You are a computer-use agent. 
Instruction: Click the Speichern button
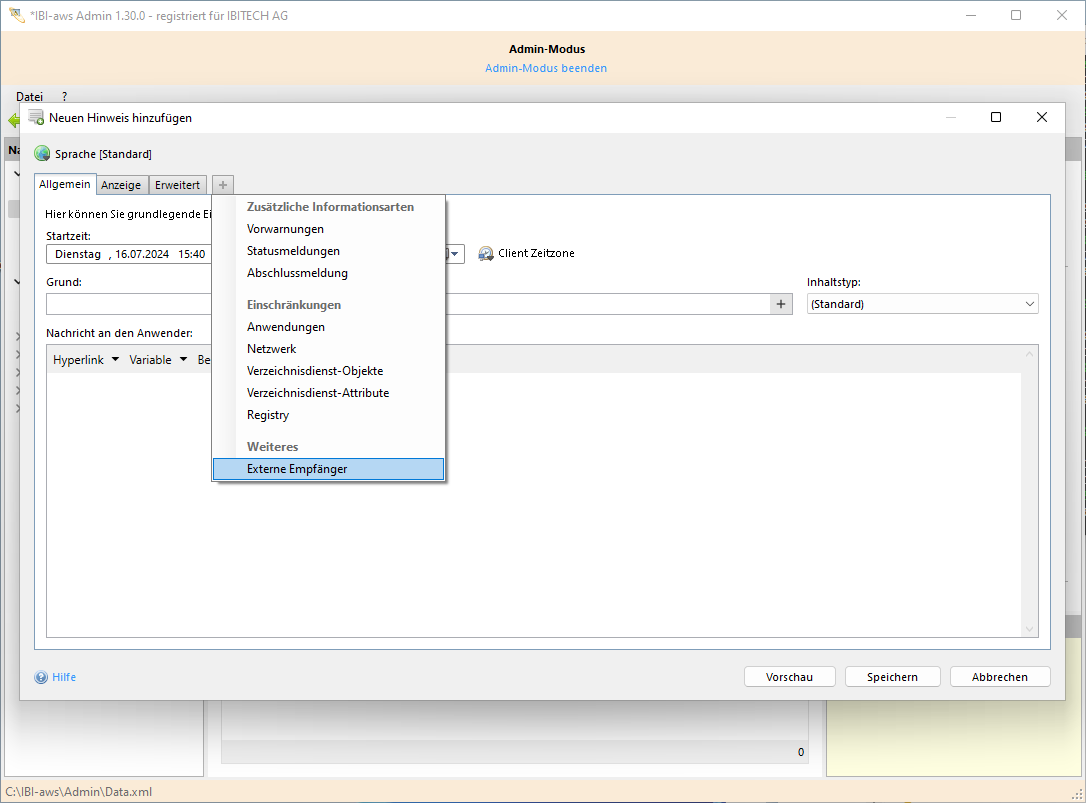892,677
